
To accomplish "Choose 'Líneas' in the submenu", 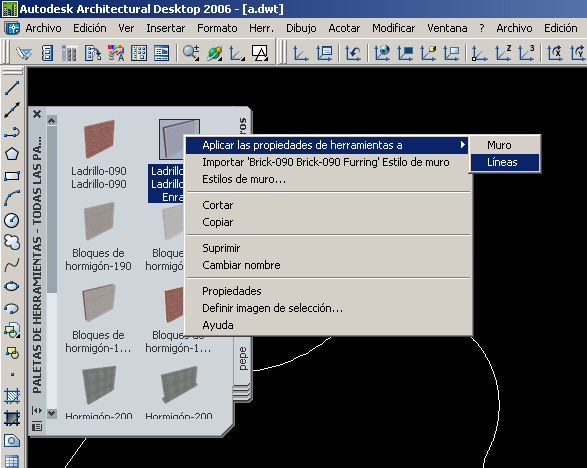I will [x=505, y=162].
